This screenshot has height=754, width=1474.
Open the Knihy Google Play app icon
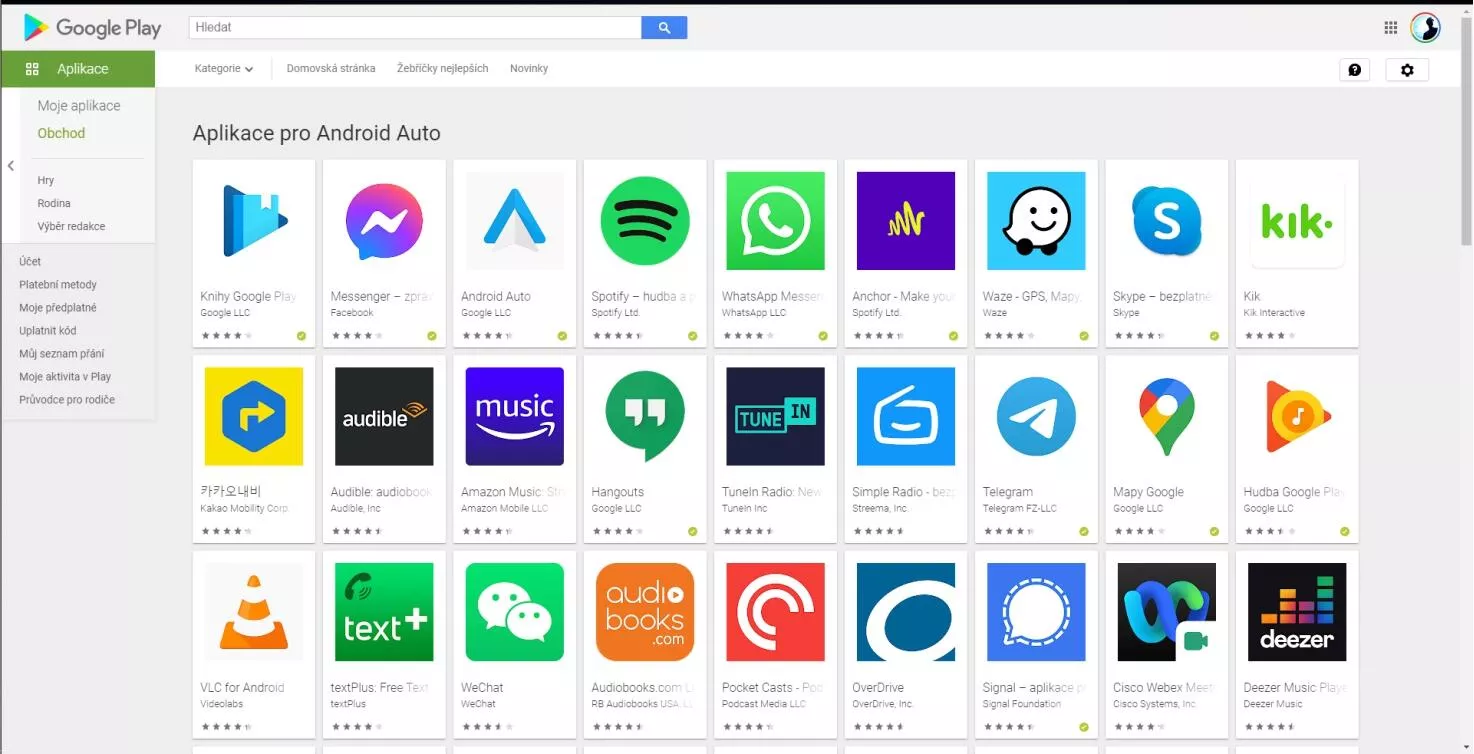pos(254,221)
